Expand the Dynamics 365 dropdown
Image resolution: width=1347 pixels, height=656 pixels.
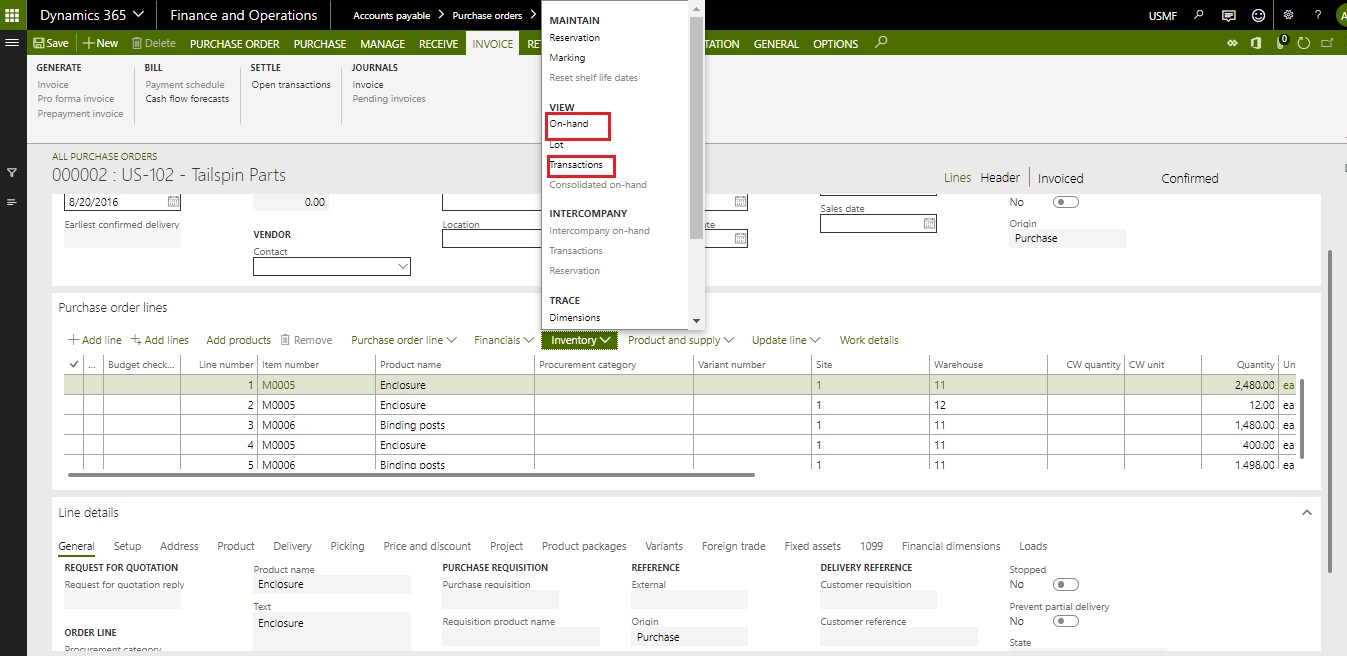(x=91, y=15)
